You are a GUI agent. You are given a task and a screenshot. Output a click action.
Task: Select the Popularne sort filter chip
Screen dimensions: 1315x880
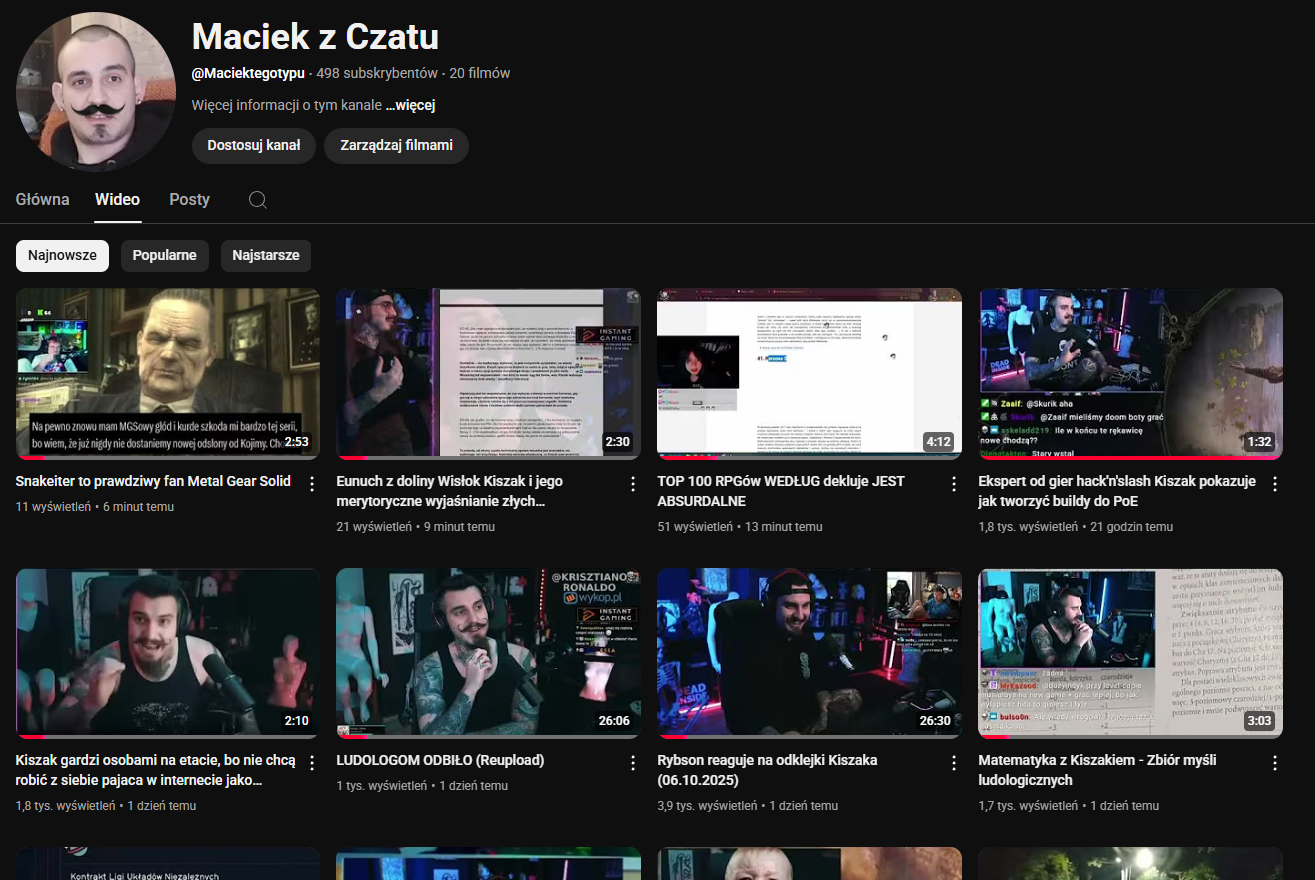(x=165, y=255)
